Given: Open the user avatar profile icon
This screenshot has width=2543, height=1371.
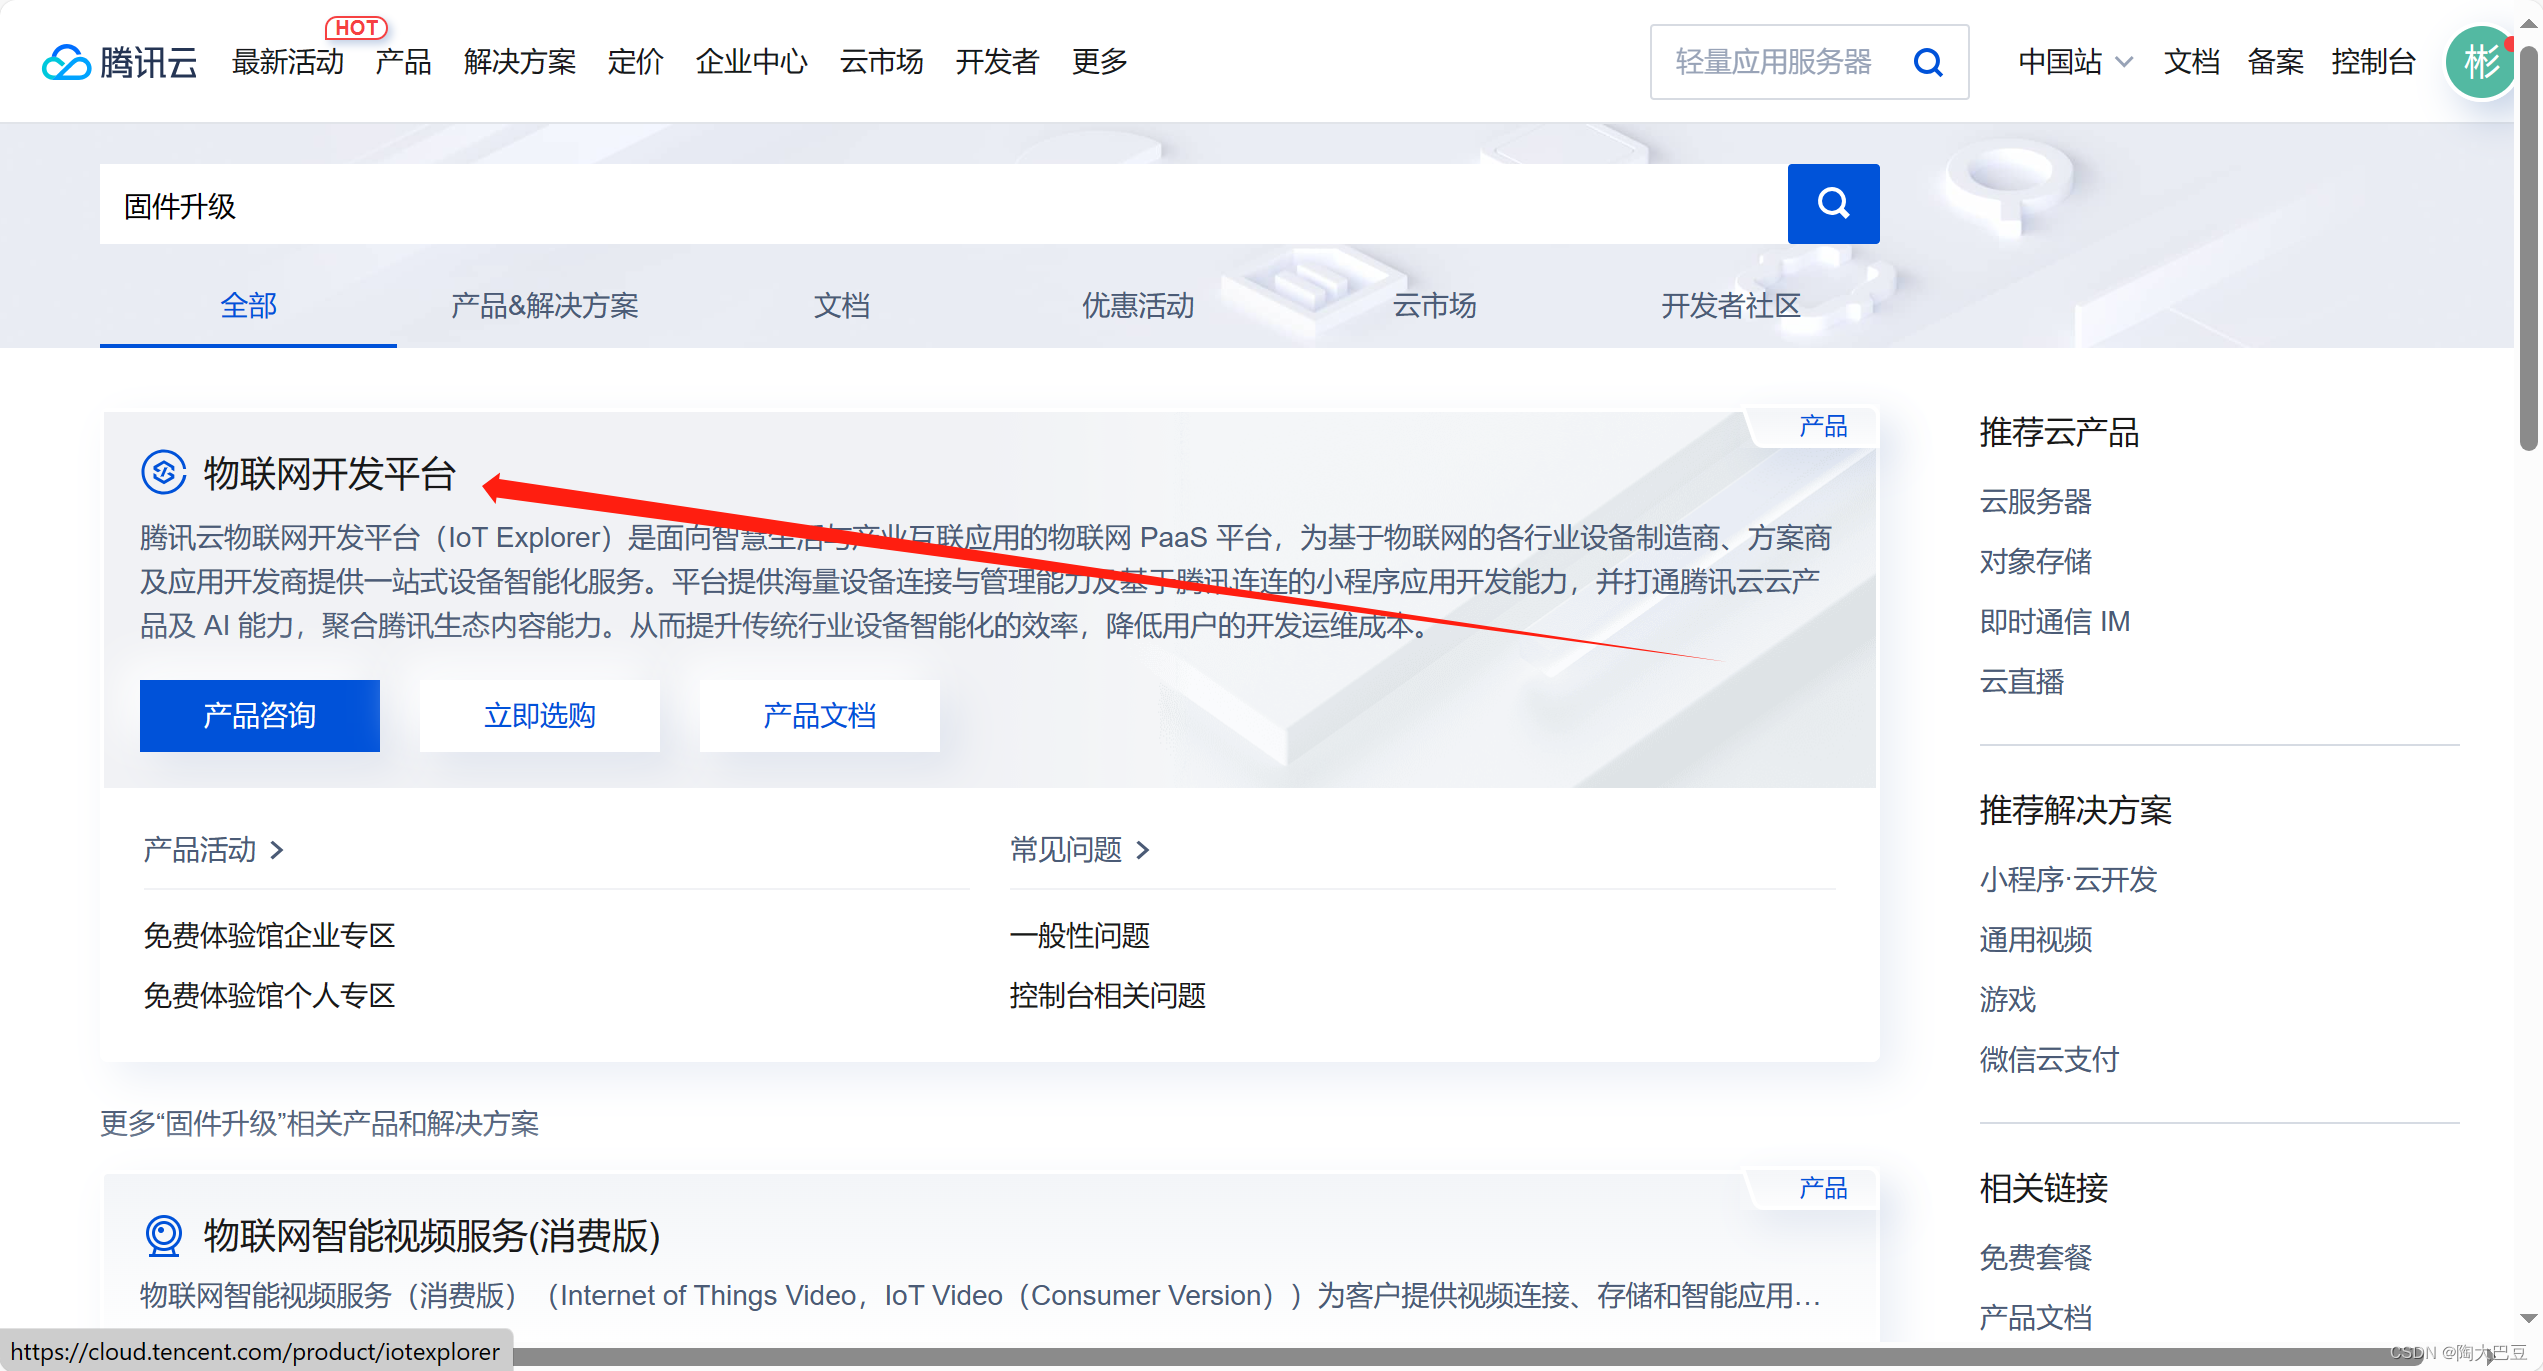Looking at the screenshot, I should pos(2479,62).
